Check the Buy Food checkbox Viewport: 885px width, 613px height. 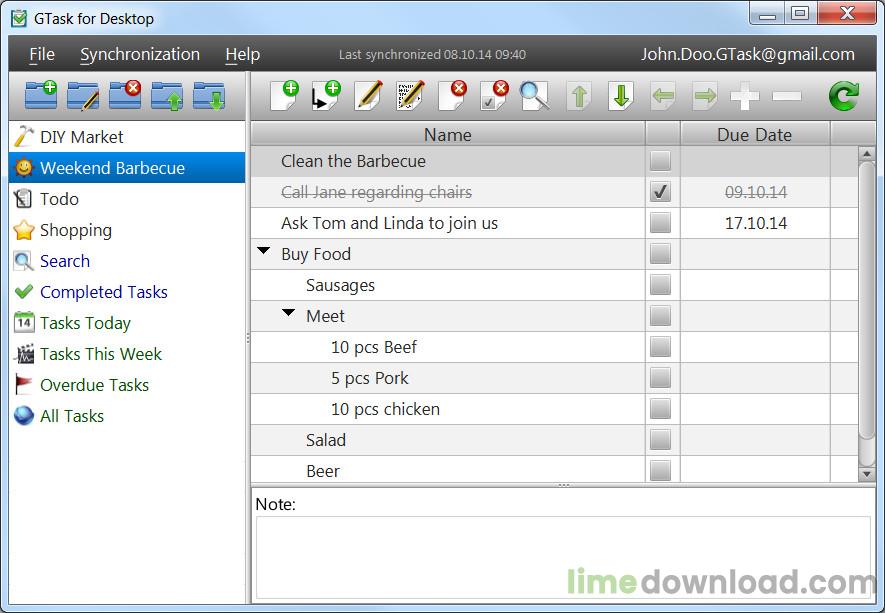(x=660, y=254)
